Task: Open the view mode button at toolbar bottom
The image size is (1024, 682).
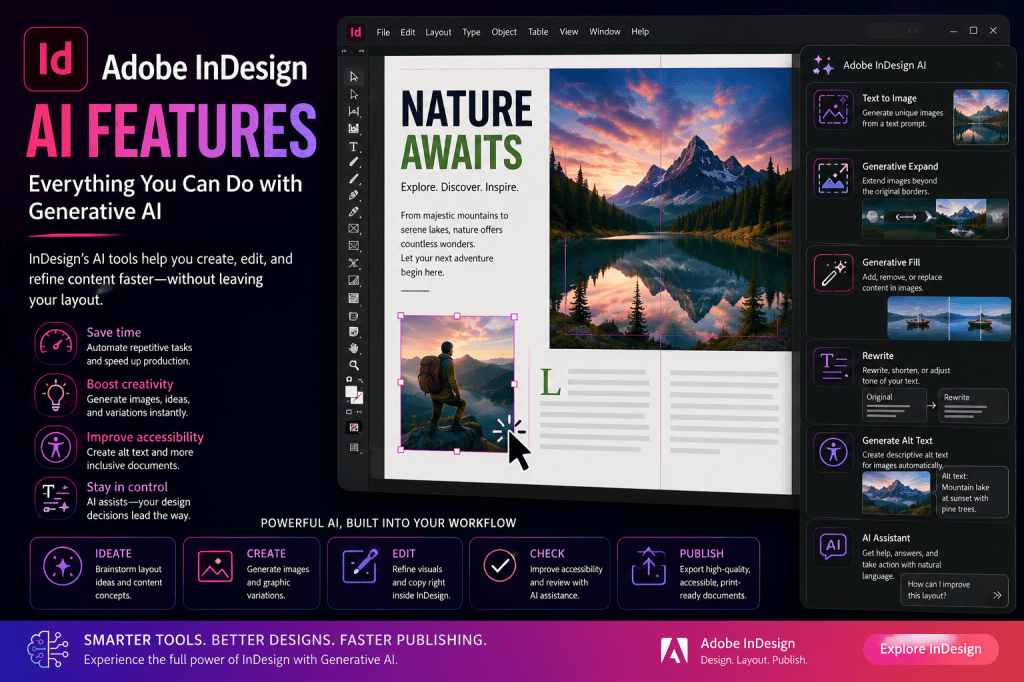Action: tap(353, 447)
